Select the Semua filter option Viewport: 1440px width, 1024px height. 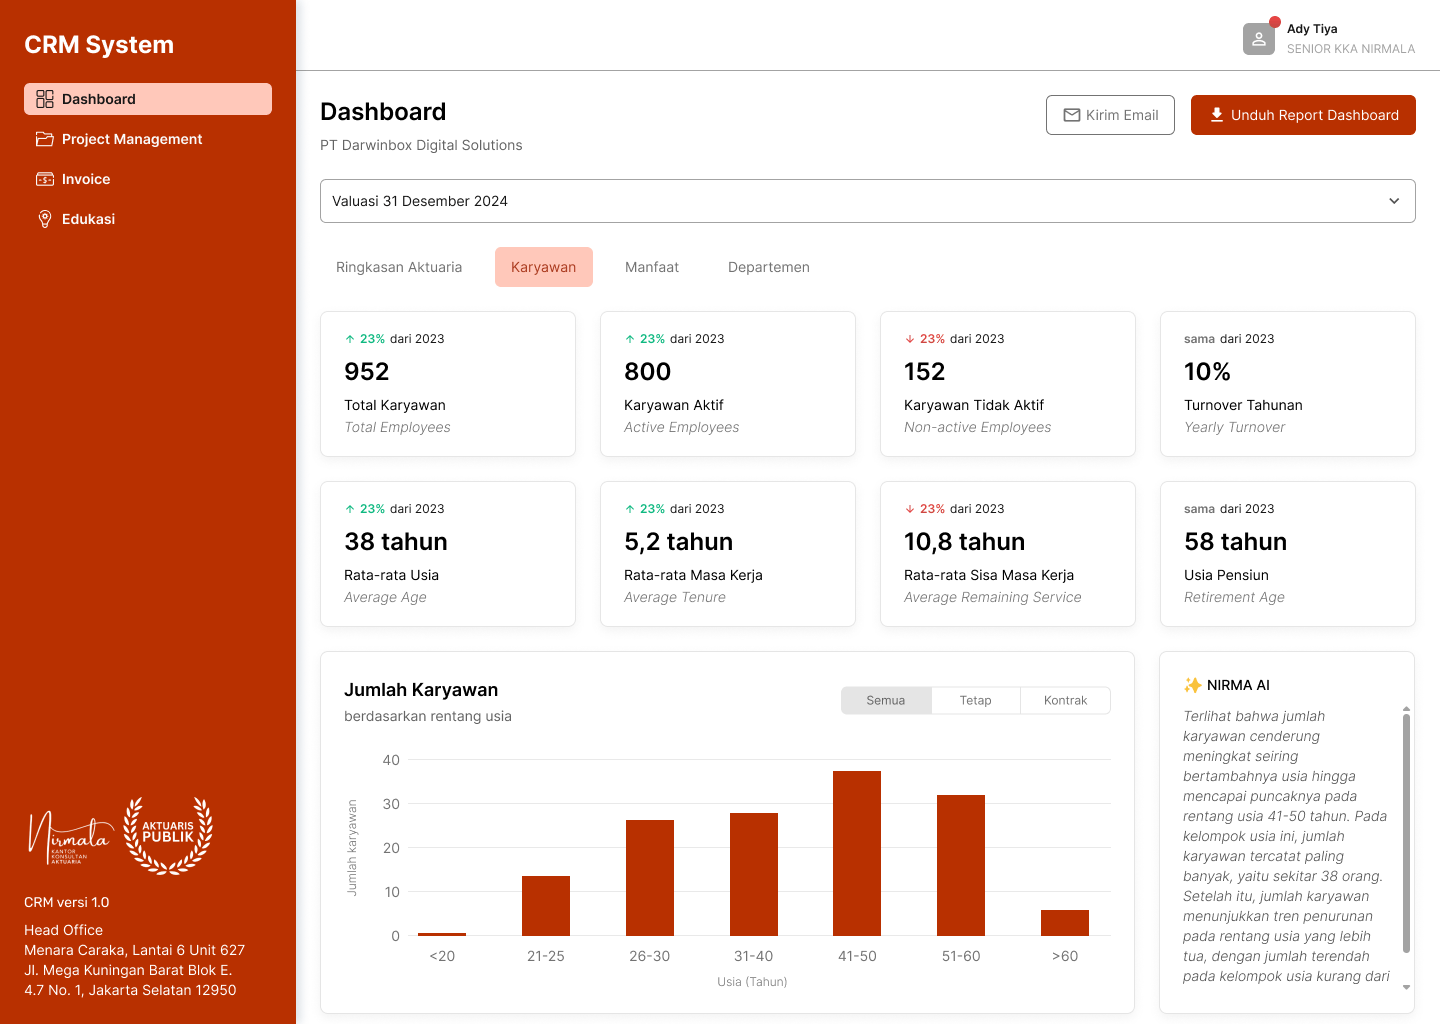(885, 700)
